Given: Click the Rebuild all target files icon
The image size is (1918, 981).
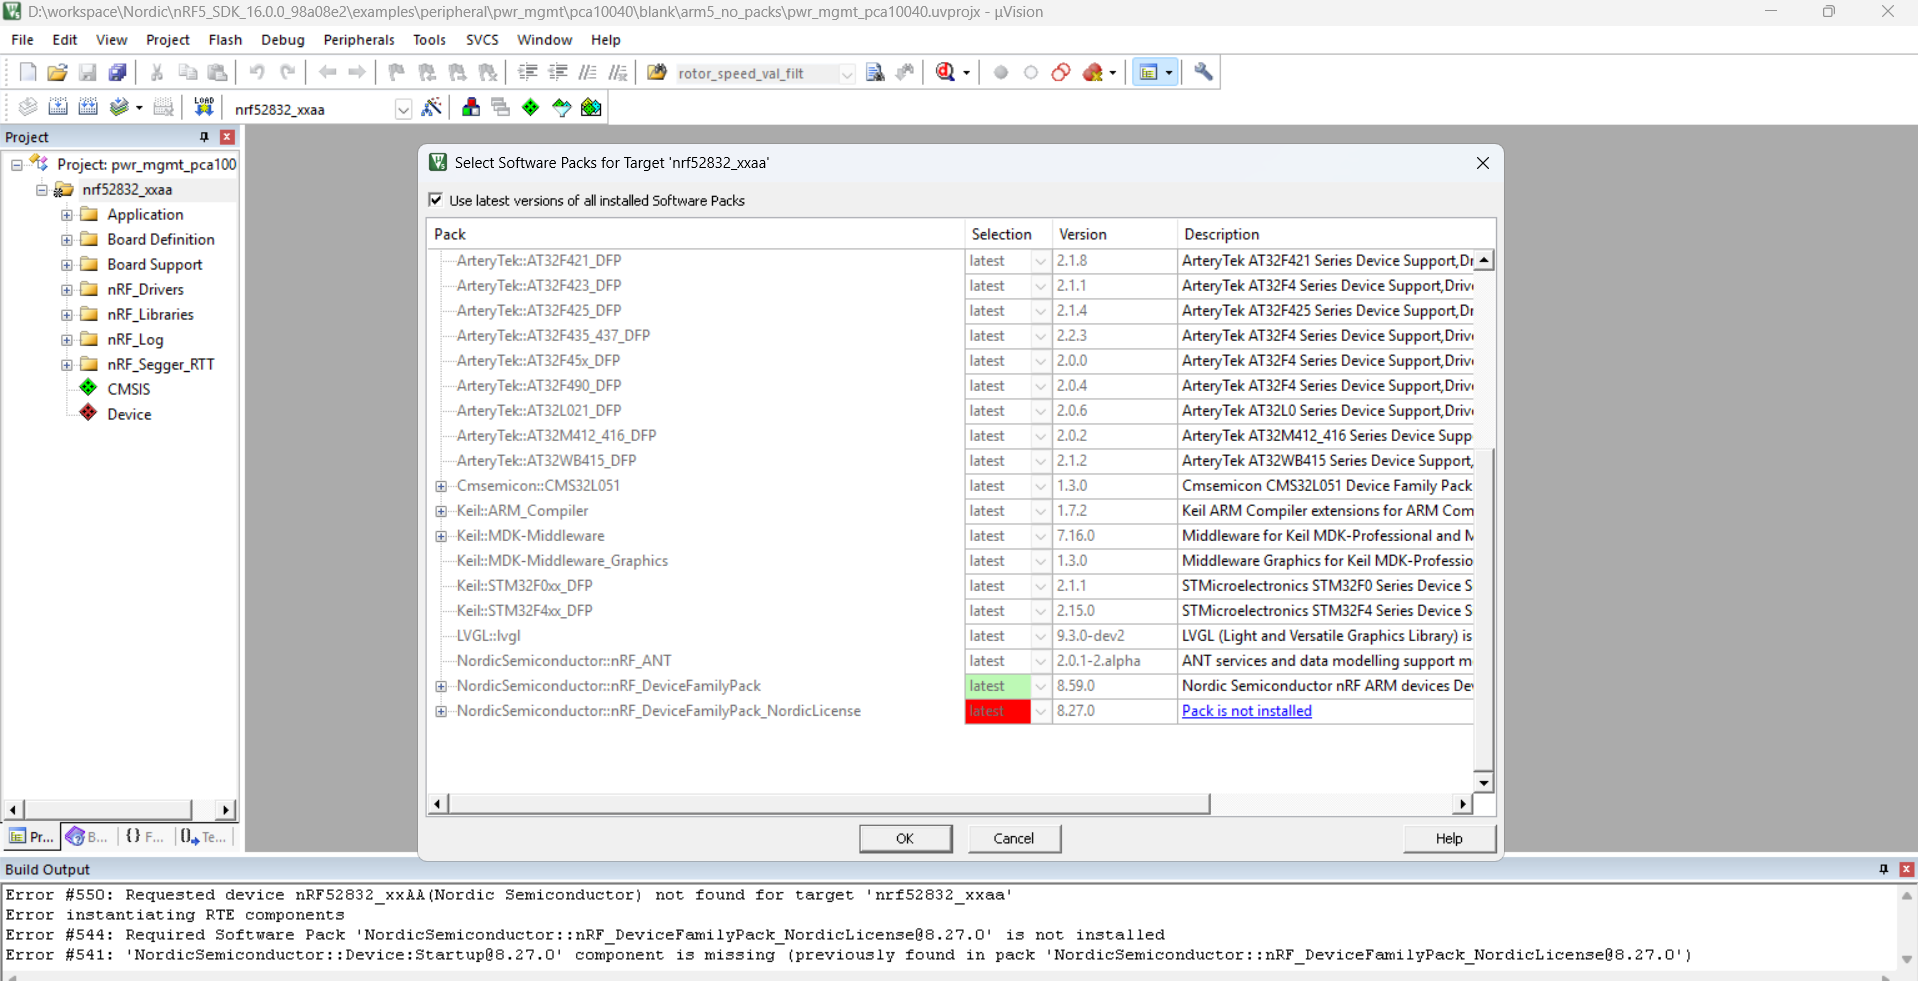Looking at the screenshot, I should tap(88, 107).
